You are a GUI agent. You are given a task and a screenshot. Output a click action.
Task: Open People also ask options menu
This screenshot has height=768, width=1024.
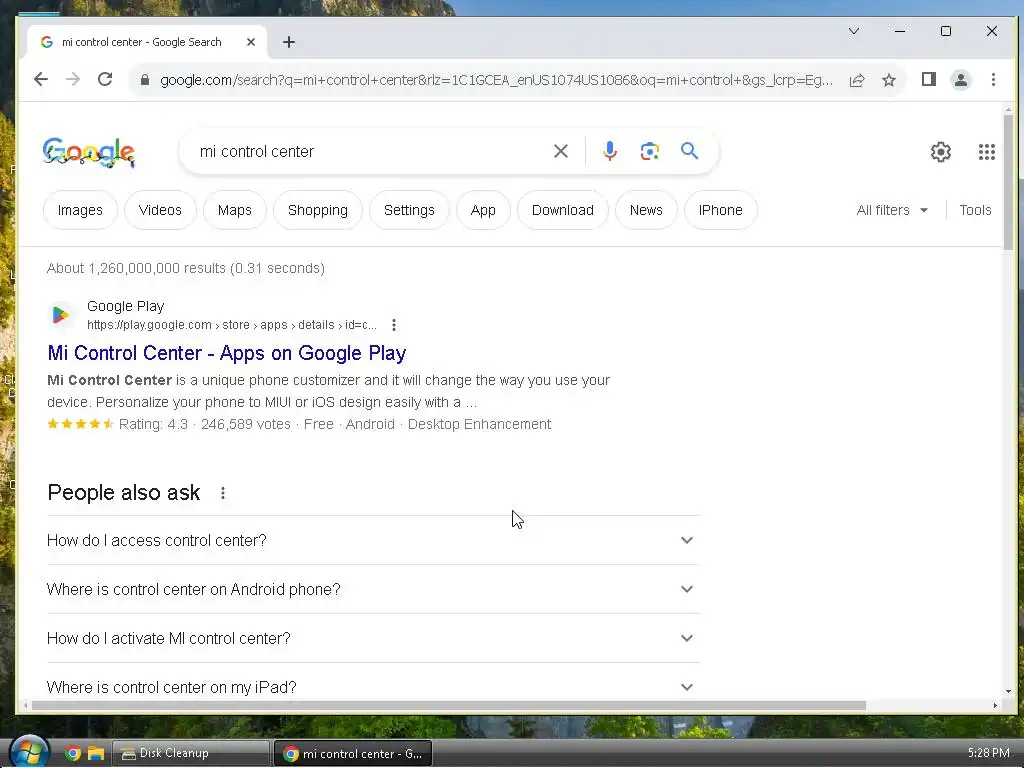(x=223, y=493)
